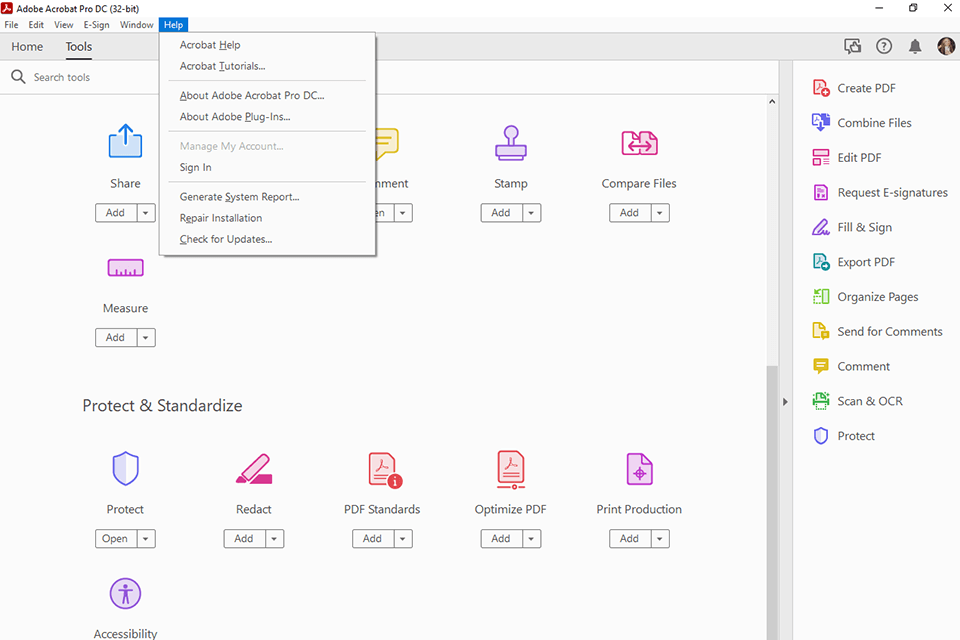960x640 pixels.
Task: Click the Send for Comments icon
Action: click(x=821, y=331)
